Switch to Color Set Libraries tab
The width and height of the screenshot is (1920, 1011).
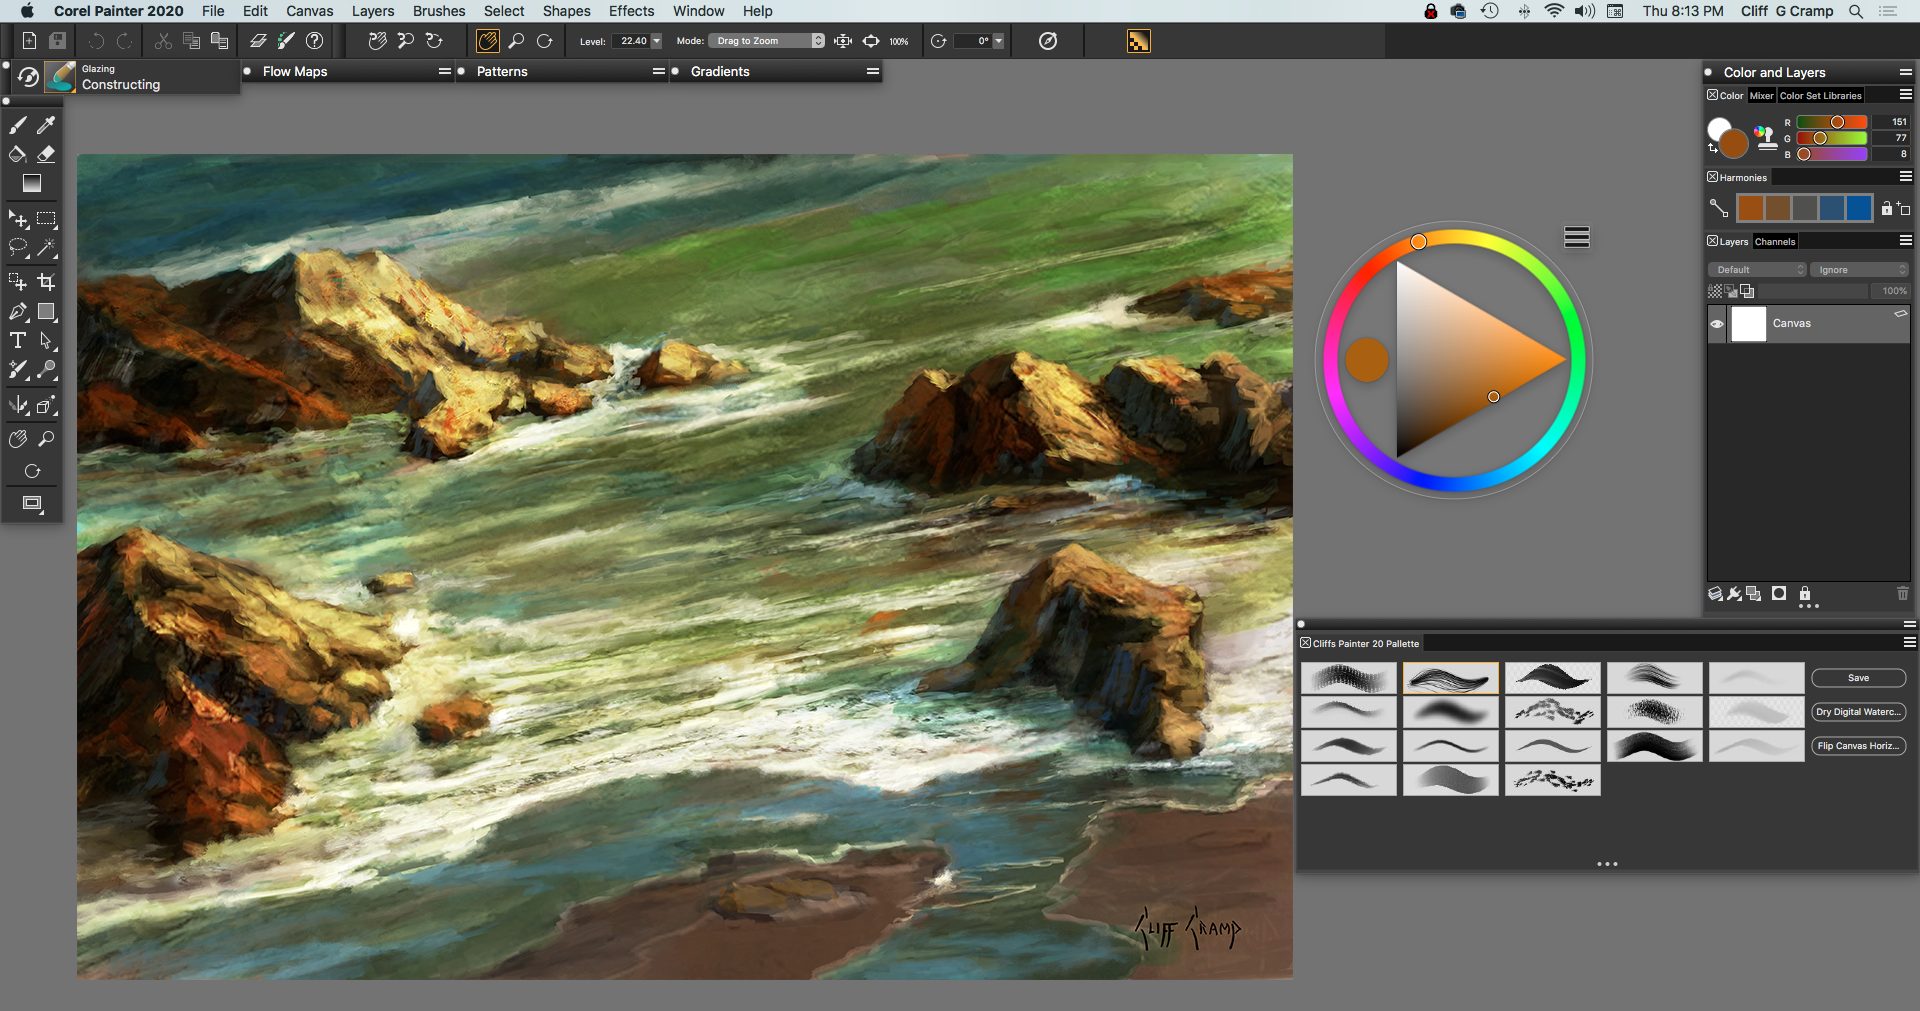point(1820,96)
